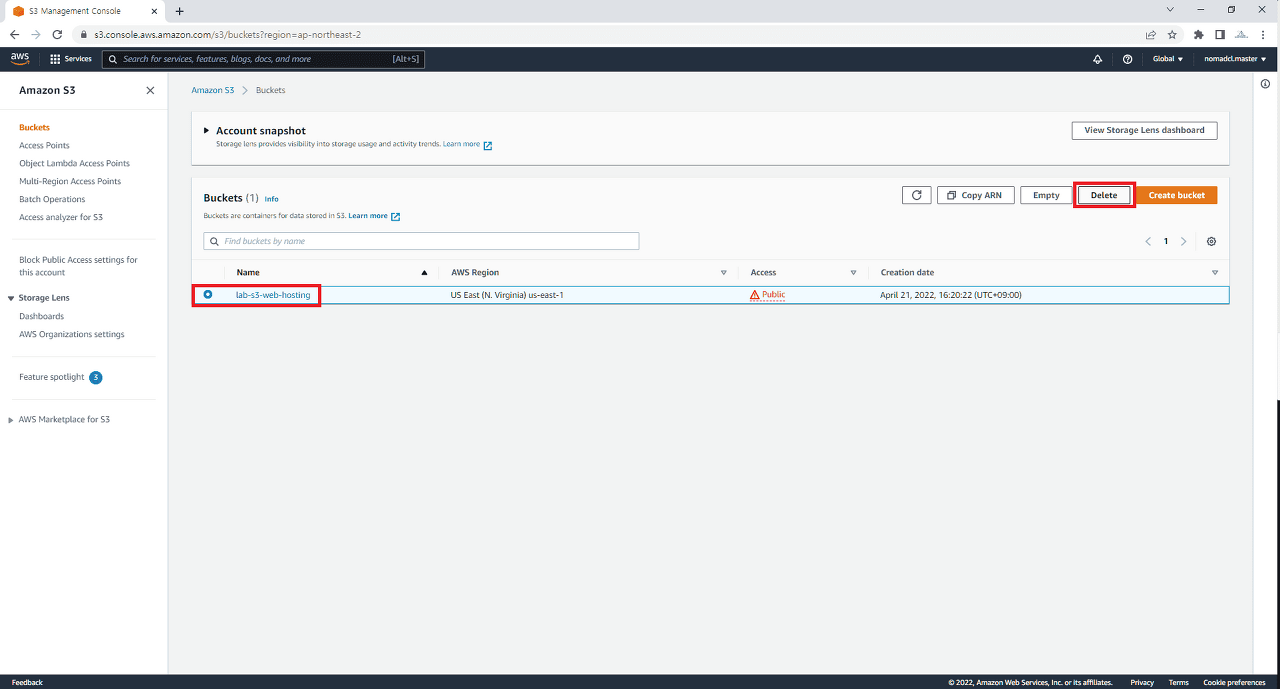This screenshot has width=1280, height=689.
Task: Click US East (N. Virginia) us-east-1 cell
Action: (507, 295)
